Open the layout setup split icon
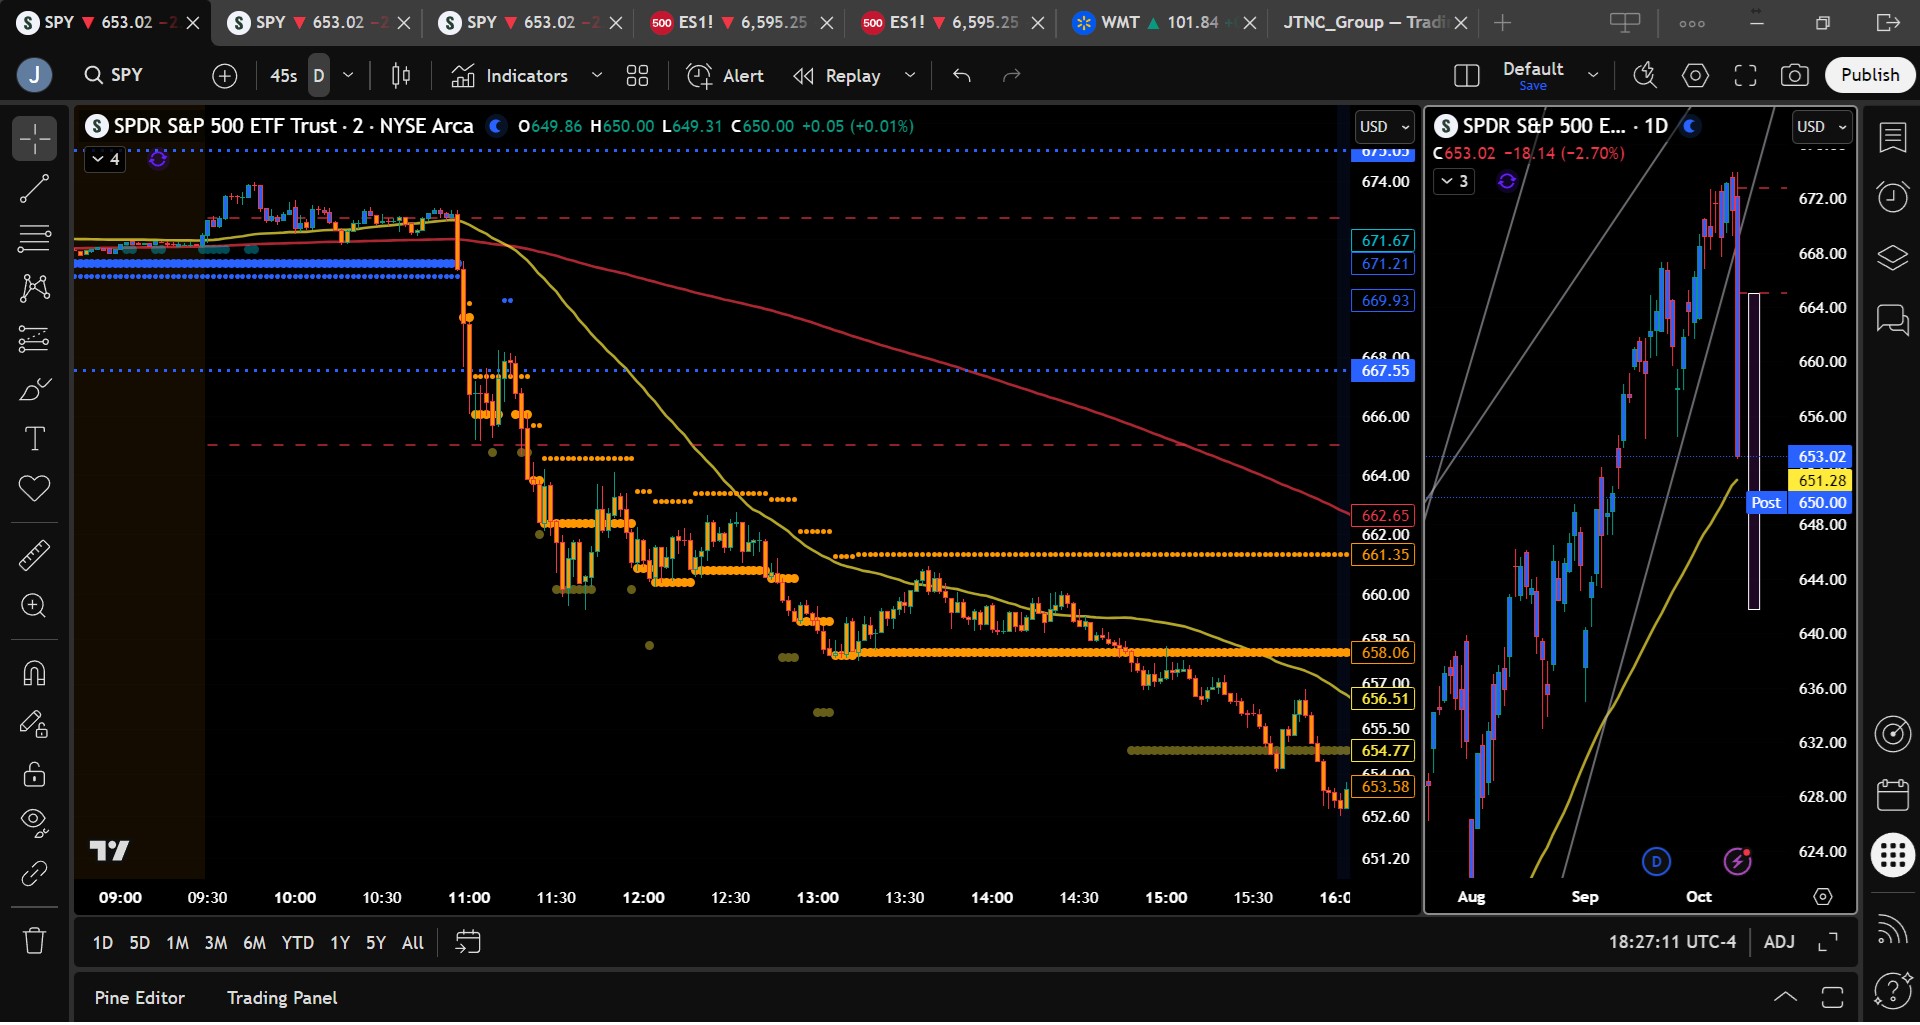The image size is (1920, 1025). [x=1467, y=76]
